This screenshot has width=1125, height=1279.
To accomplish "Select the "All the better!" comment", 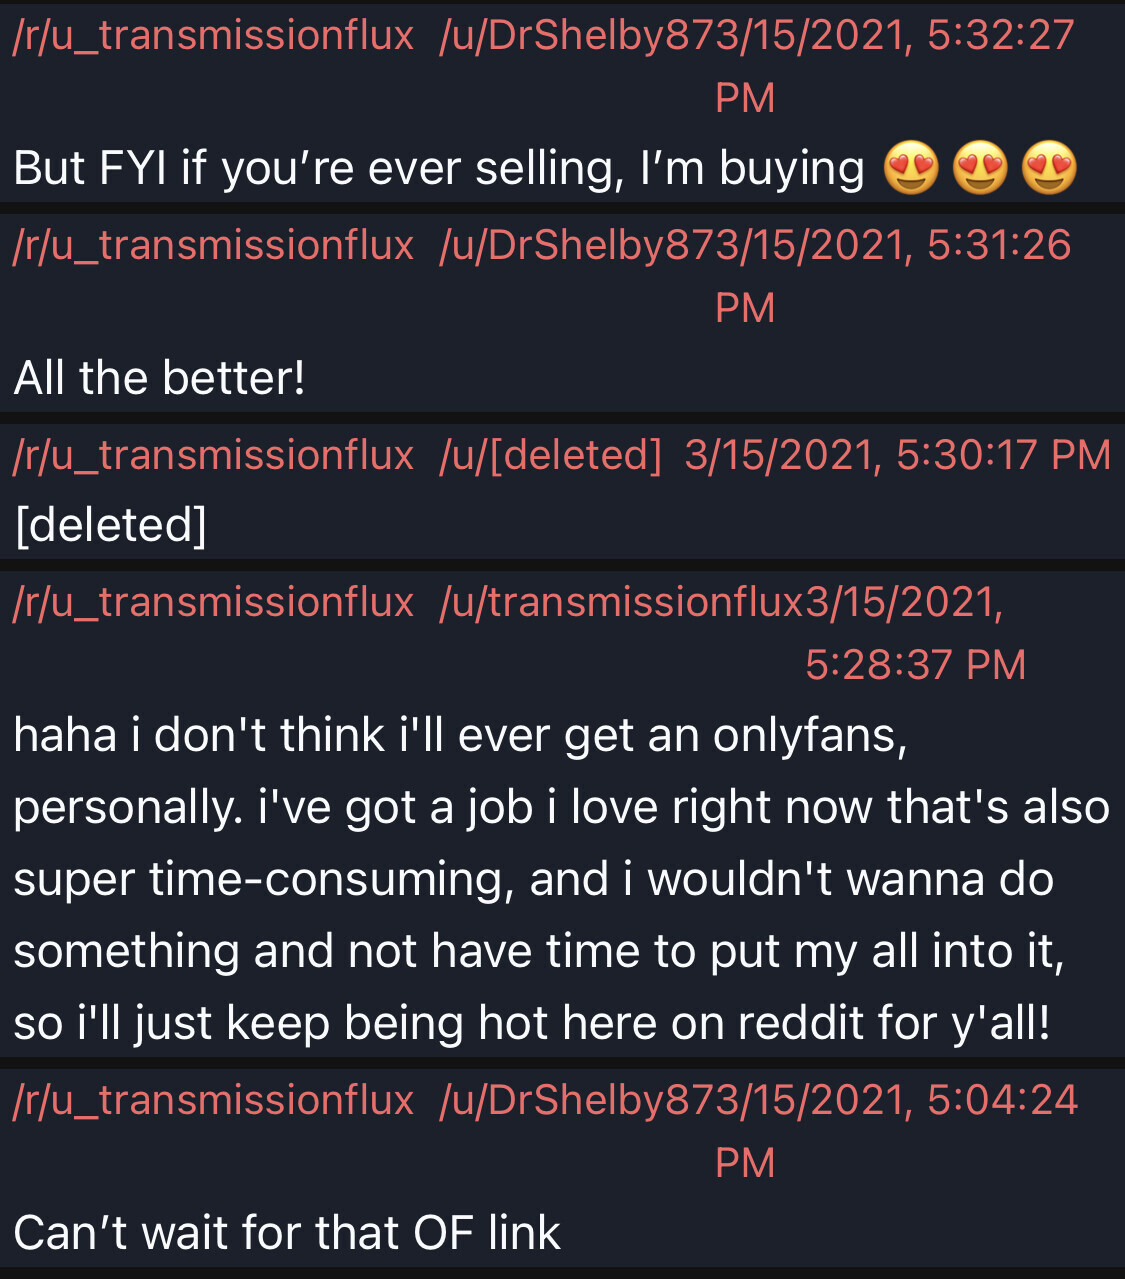I will (x=160, y=378).
